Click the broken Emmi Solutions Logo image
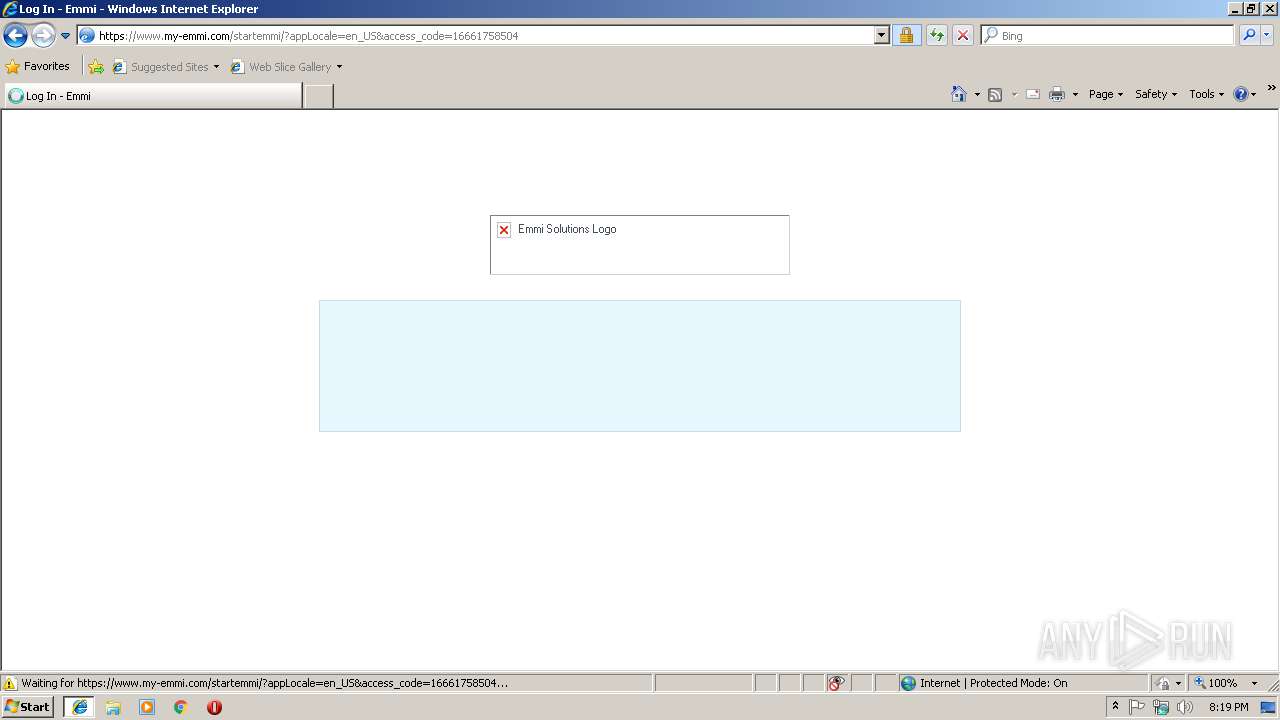This screenshot has height=720, width=1280. click(x=640, y=245)
